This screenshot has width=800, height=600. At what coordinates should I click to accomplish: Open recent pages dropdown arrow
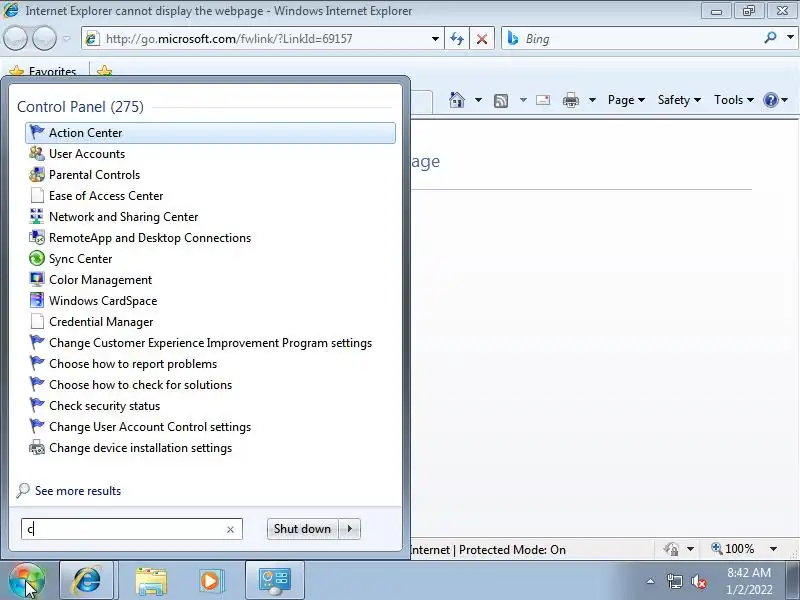click(x=66, y=38)
